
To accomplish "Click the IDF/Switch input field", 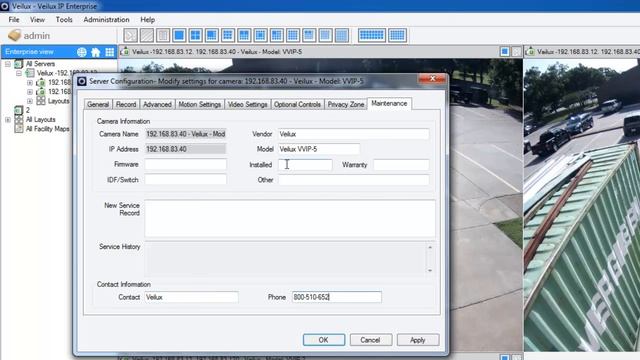I will [x=186, y=180].
